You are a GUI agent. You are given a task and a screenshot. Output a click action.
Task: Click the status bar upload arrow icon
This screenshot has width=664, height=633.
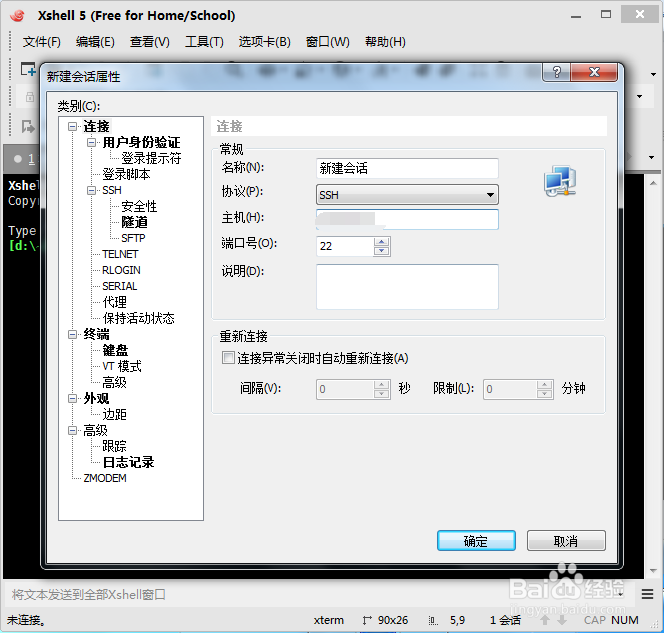point(545,620)
